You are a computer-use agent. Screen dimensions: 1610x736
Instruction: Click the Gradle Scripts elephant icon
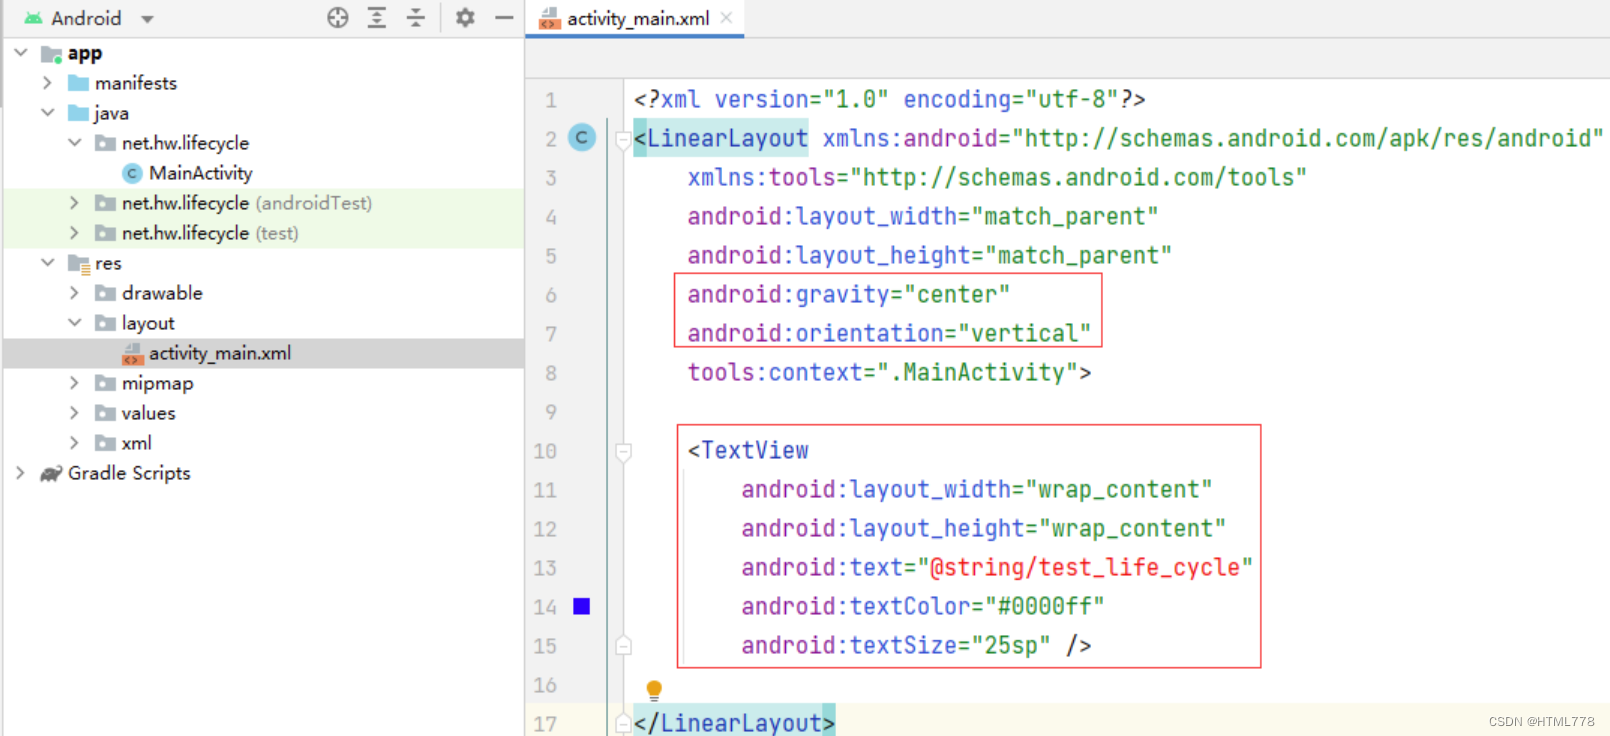[x=51, y=473]
